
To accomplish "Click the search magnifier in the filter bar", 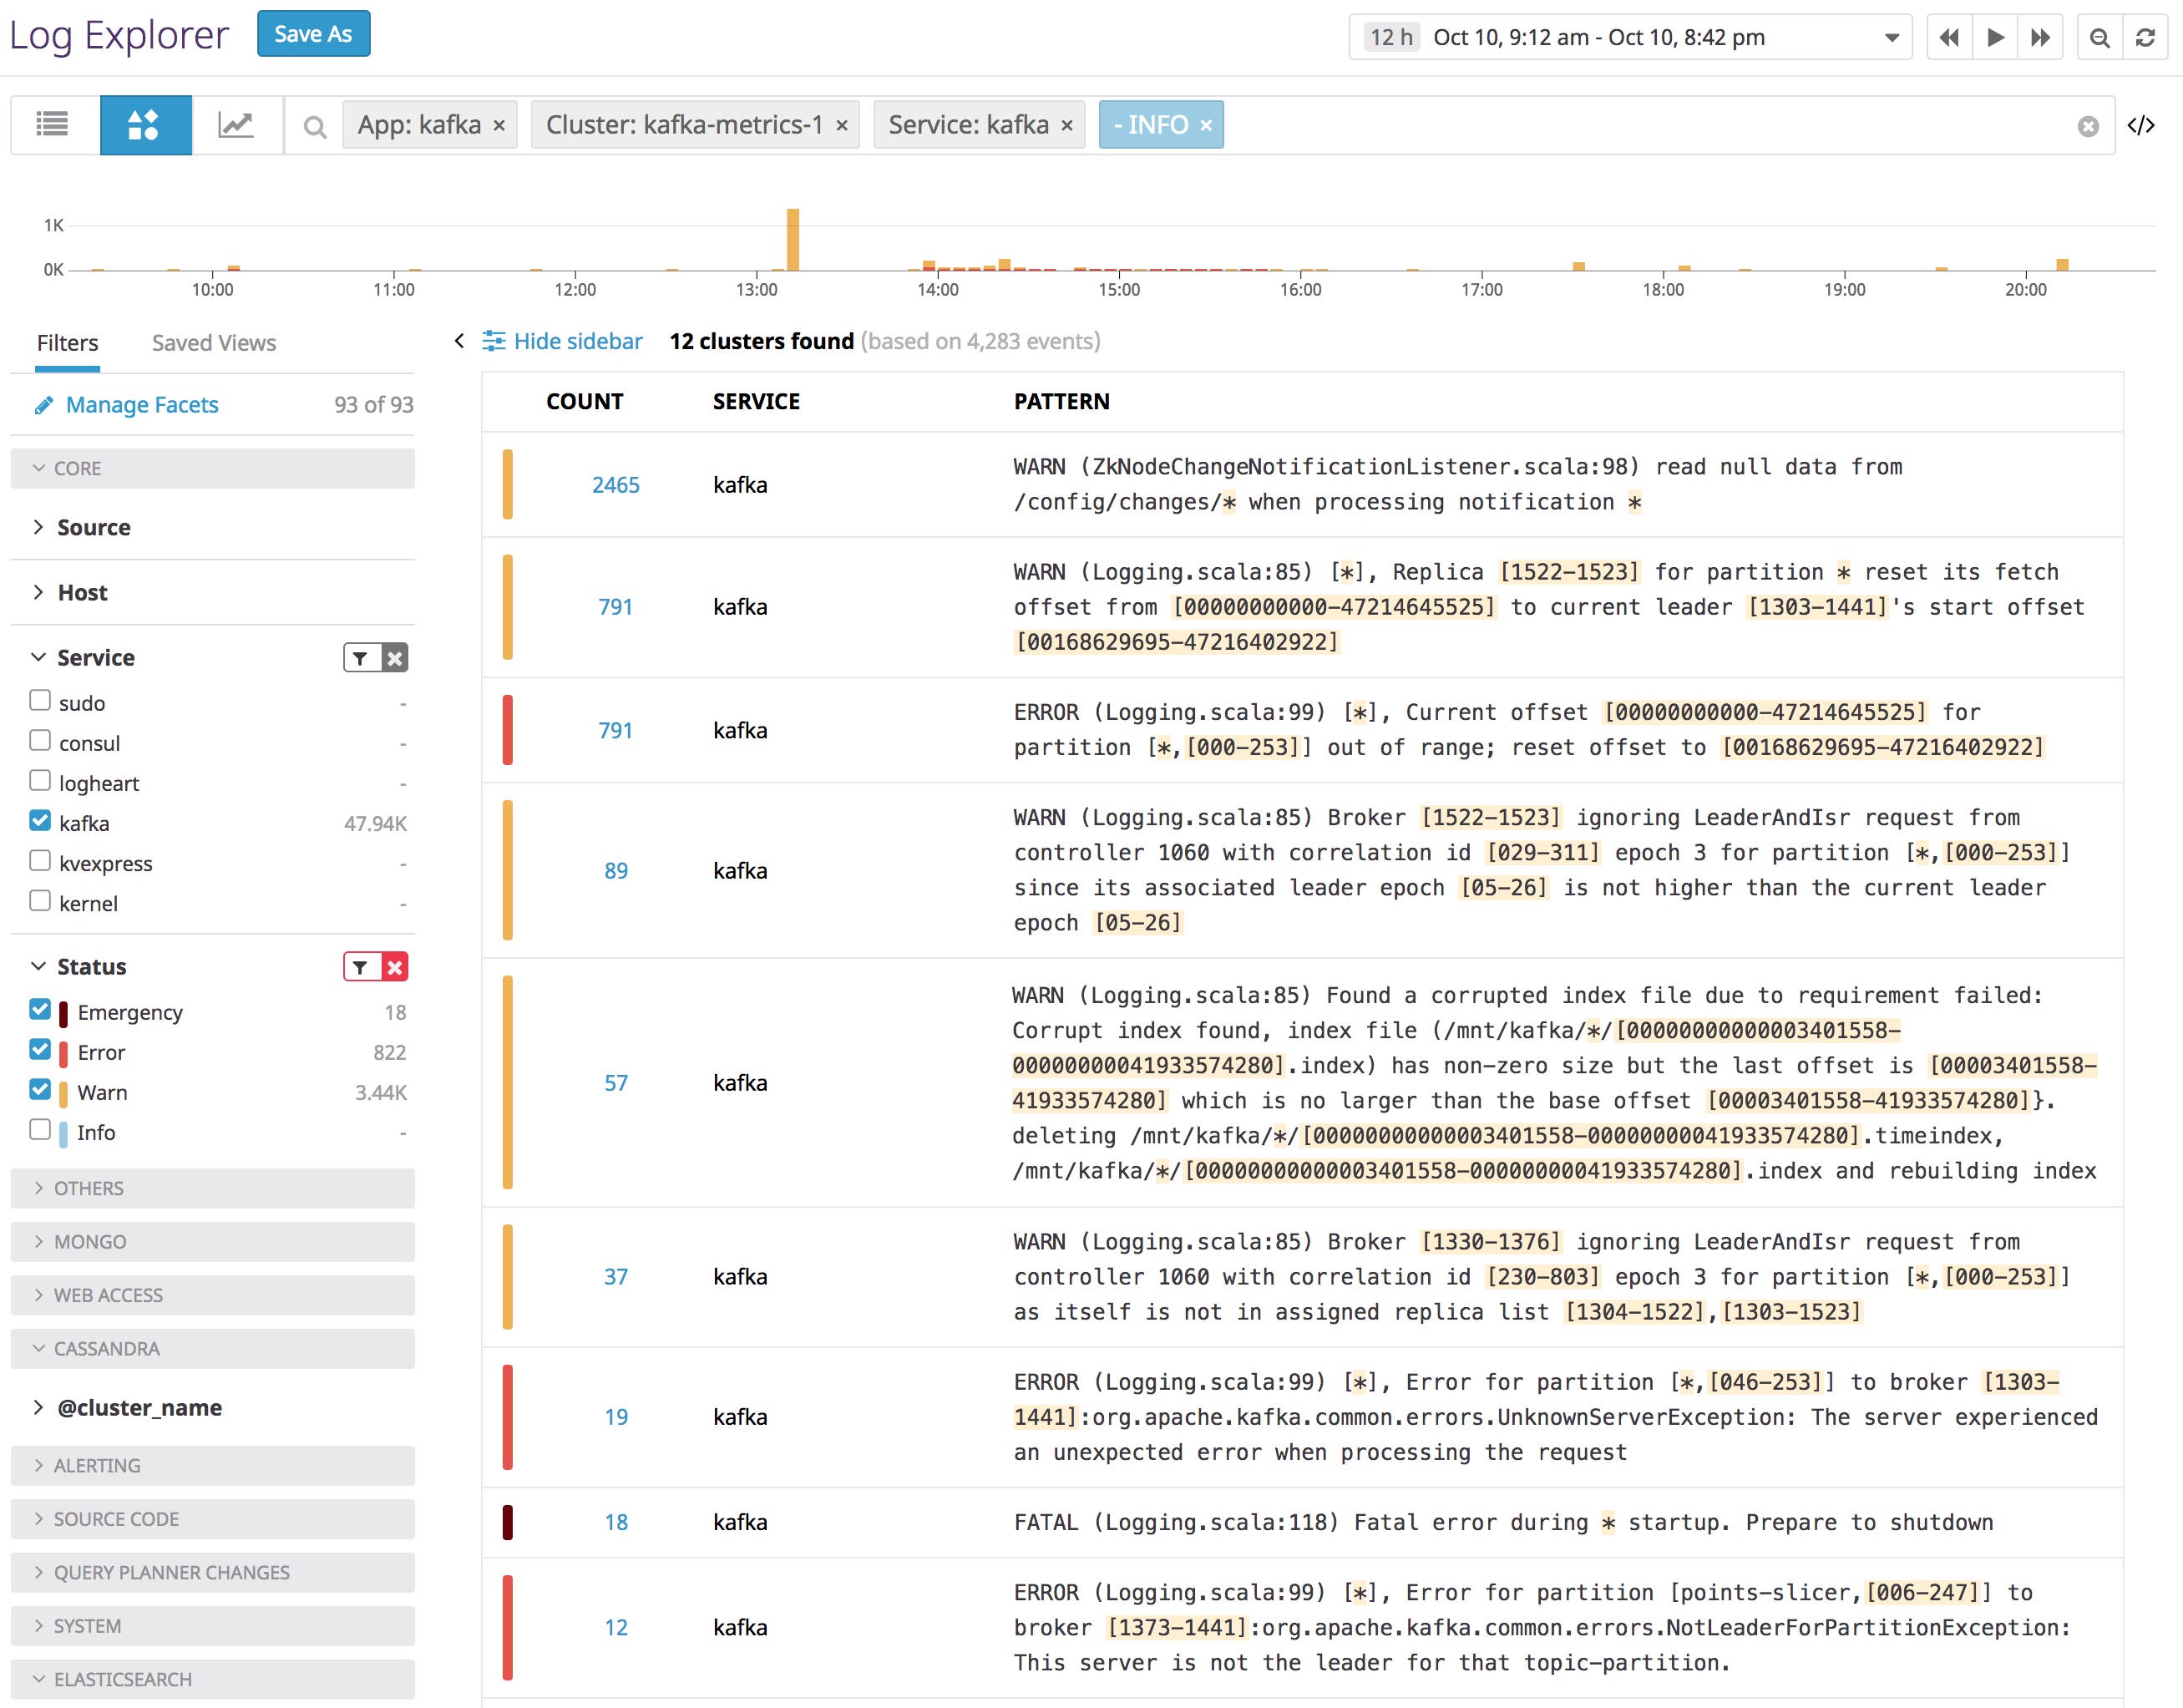I will pyautogui.click(x=314, y=127).
